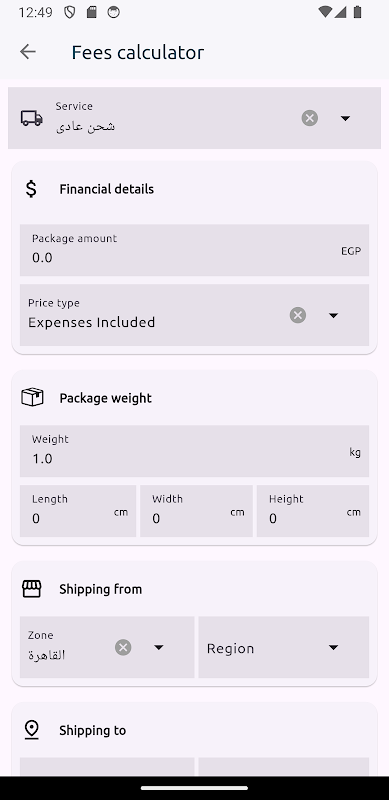Expand the Shipping from Zone dropdown
The image size is (389, 800).
pyautogui.click(x=159, y=647)
